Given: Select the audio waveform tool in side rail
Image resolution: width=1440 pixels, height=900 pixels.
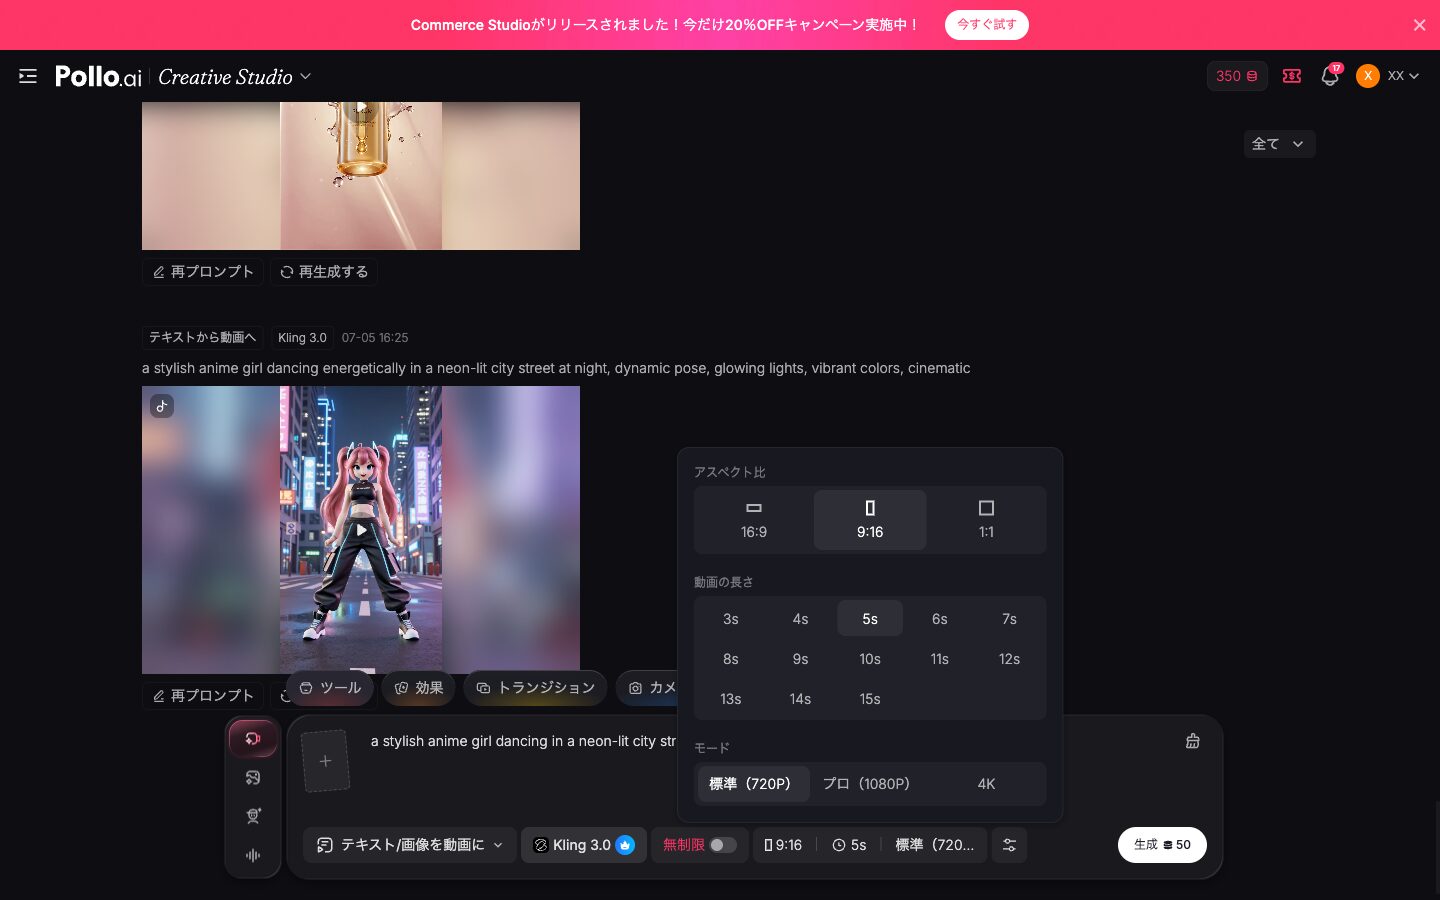Looking at the screenshot, I should point(253,855).
